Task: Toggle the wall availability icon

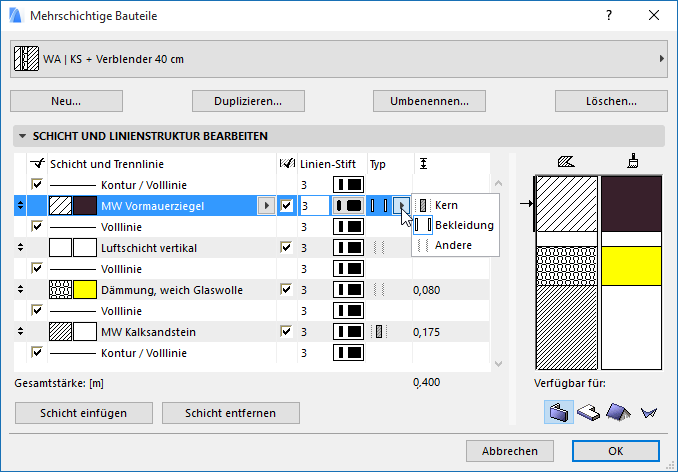Action: tap(558, 412)
